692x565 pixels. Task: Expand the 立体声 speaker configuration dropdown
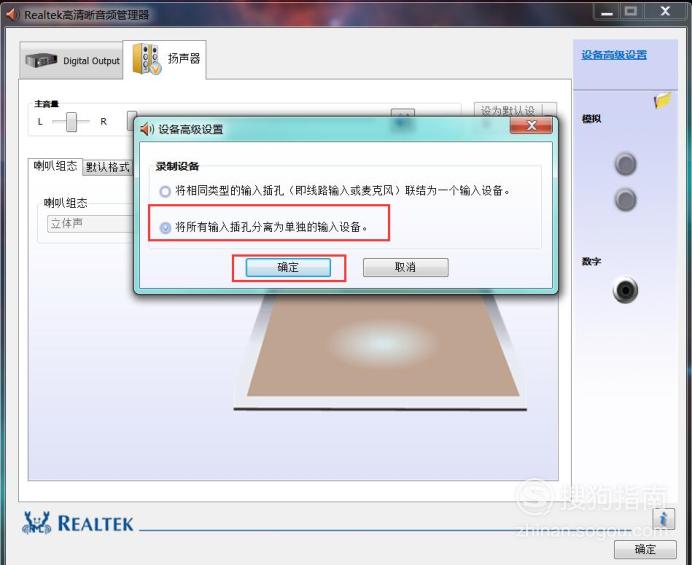pos(90,224)
